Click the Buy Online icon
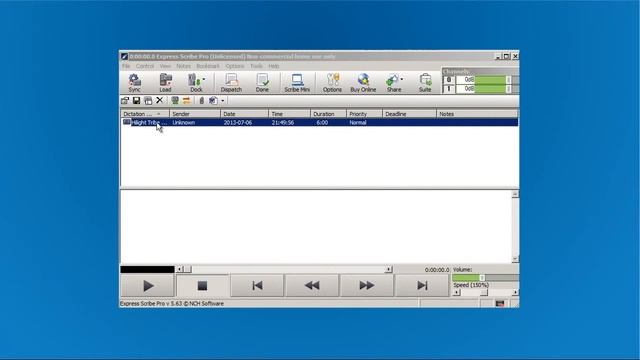 (x=363, y=83)
